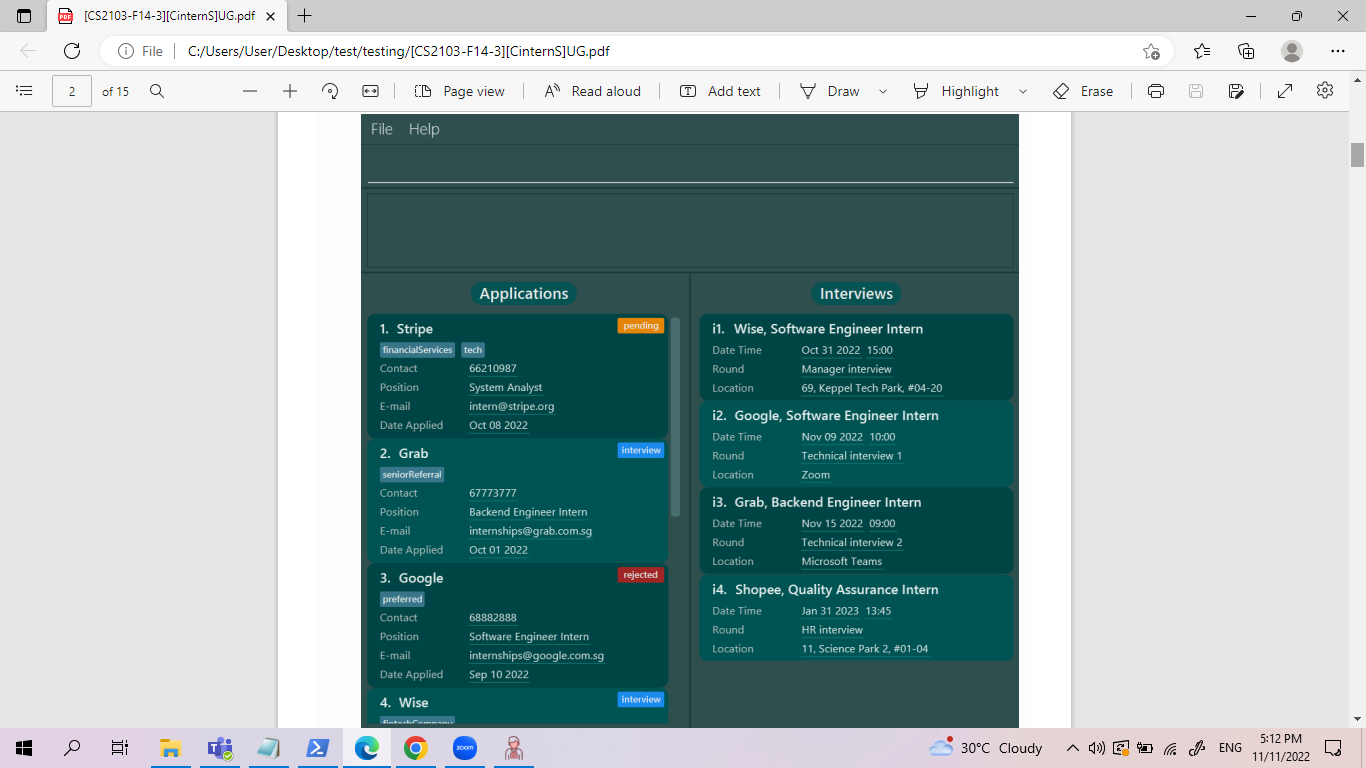The image size is (1366, 768).
Task: Select the i4. Shopee interview title
Action: (x=825, y=590)
